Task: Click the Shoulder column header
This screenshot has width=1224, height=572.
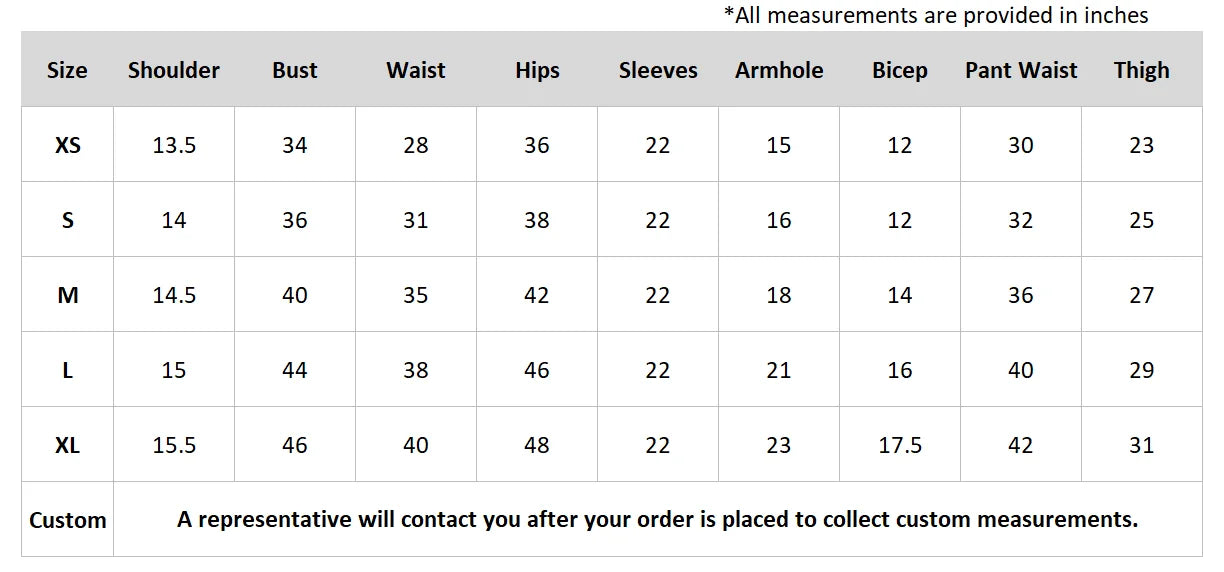Action: [174, 70]
